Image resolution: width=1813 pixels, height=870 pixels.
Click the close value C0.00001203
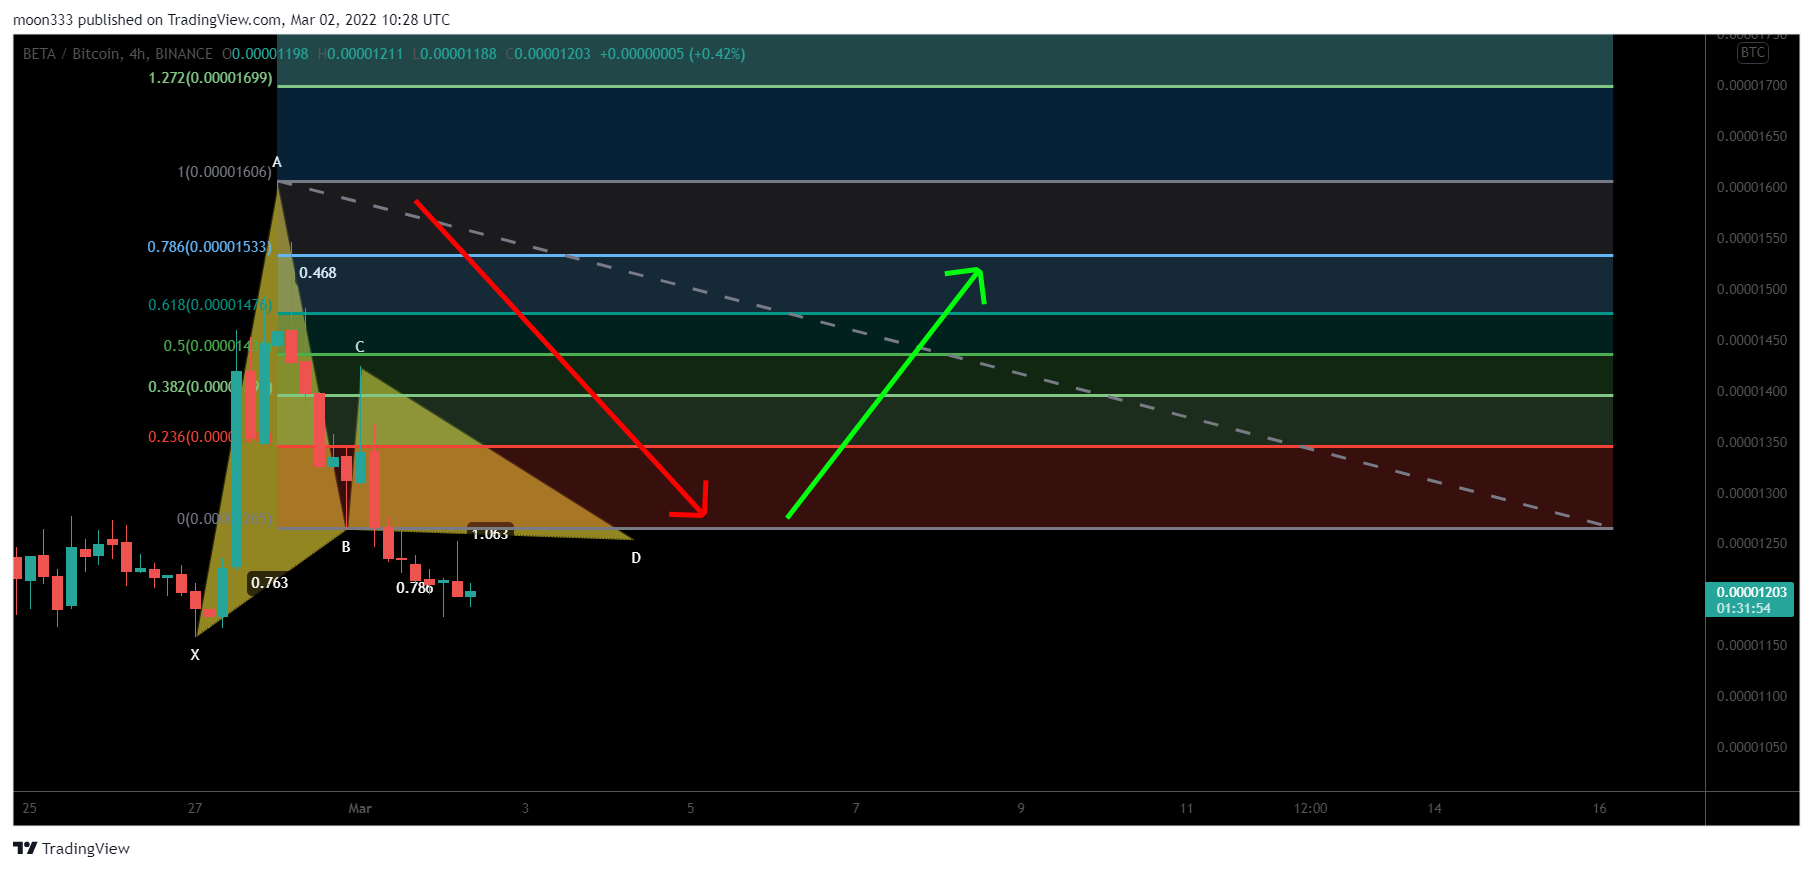(548, 54)
